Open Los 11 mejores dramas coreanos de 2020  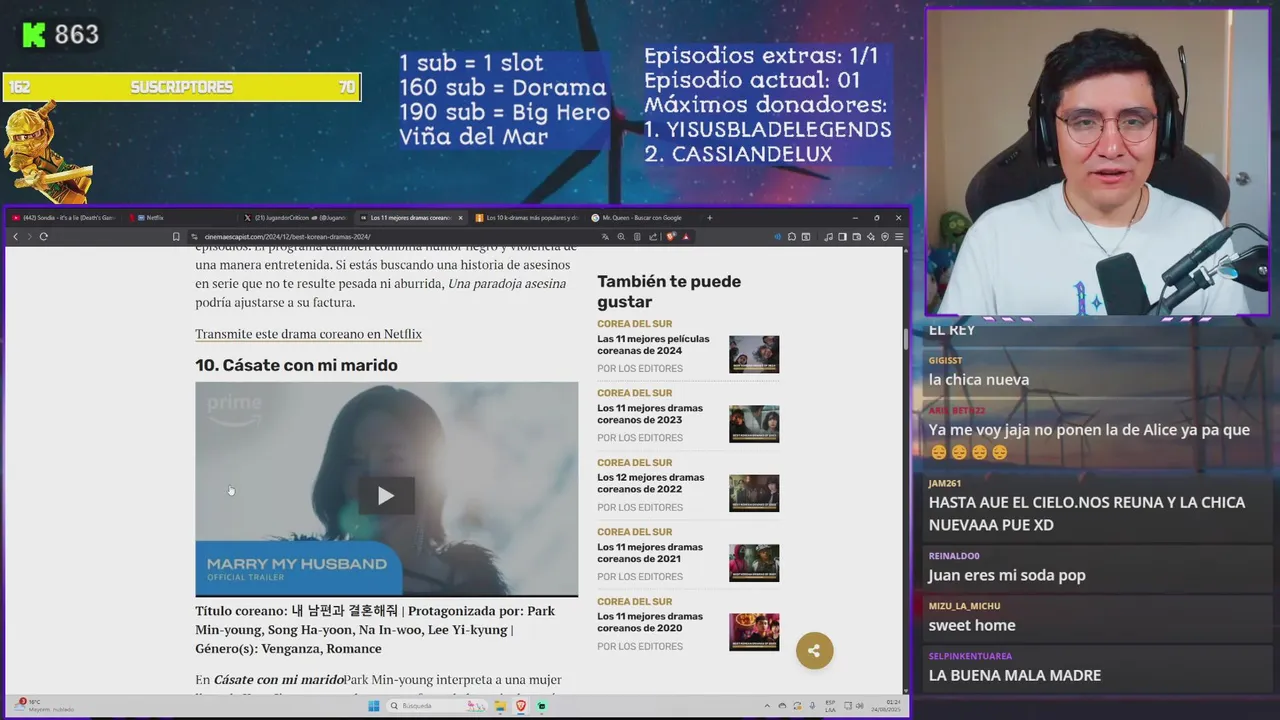(650, 622)
